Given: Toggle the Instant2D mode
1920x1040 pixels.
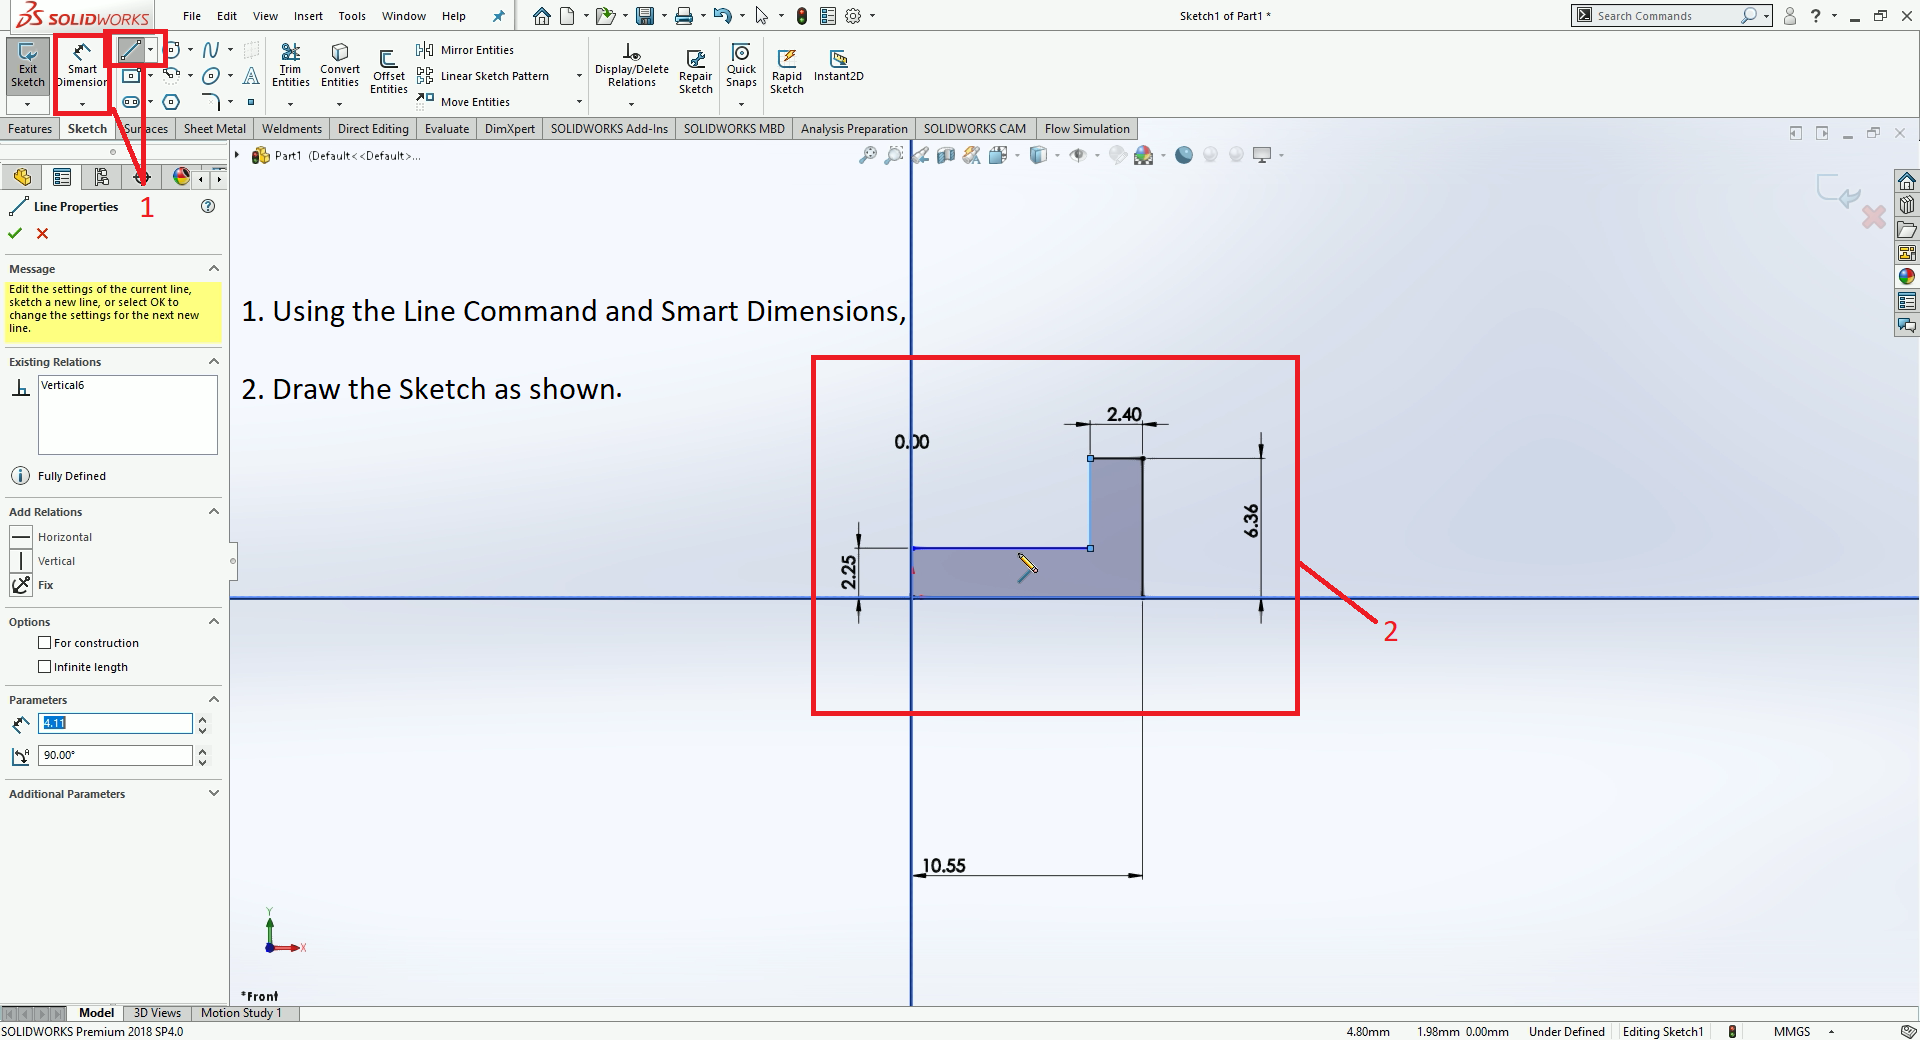Looking at the screenshot, I should coord(838,65).
